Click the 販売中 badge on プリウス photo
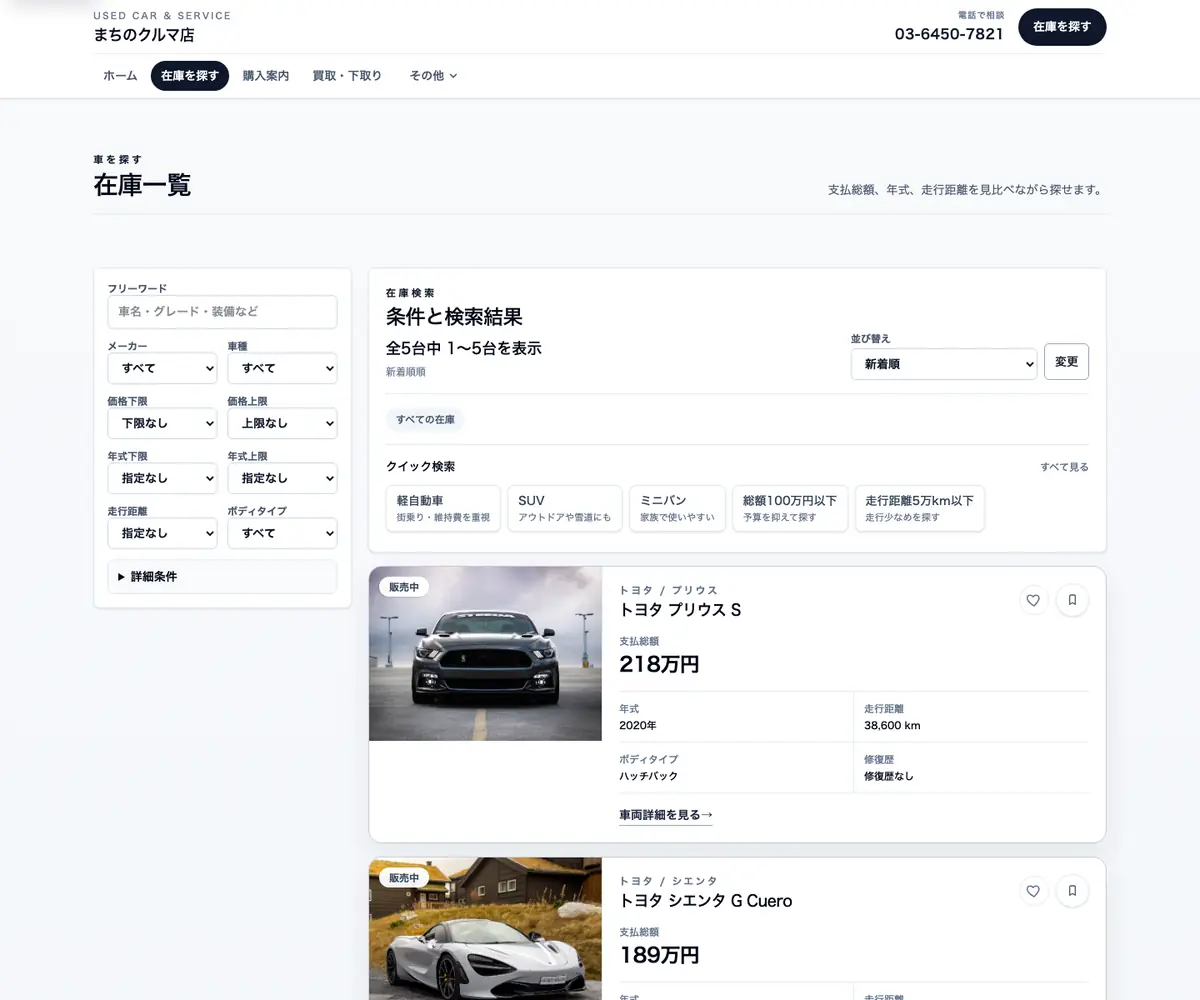1200x1000 pixels. pyautogui.click(x=404, y=587)
